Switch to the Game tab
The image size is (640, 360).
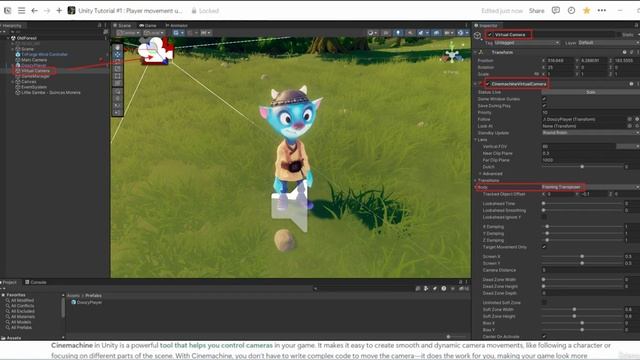[148, 25]
